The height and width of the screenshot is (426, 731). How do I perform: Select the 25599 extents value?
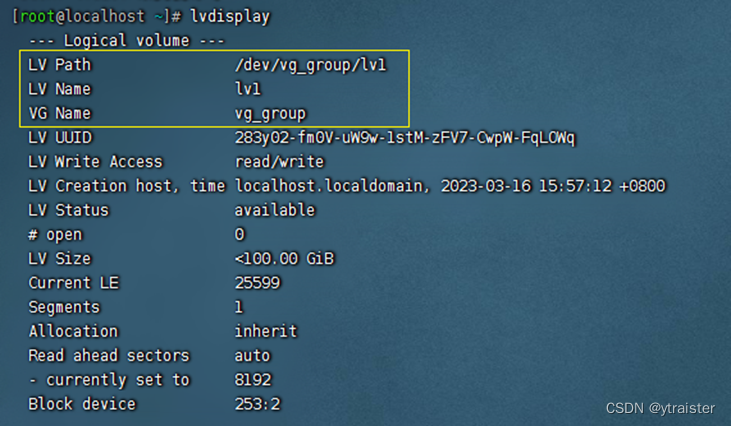click(x=257, y=283)
